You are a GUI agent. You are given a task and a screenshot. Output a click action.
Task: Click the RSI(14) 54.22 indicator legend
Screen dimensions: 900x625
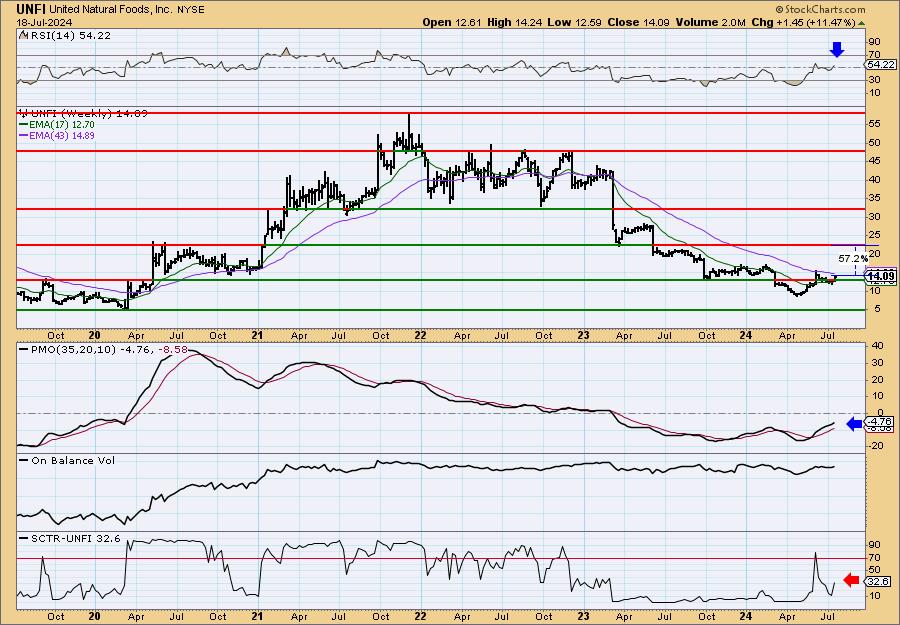click(x=65, y=35)
